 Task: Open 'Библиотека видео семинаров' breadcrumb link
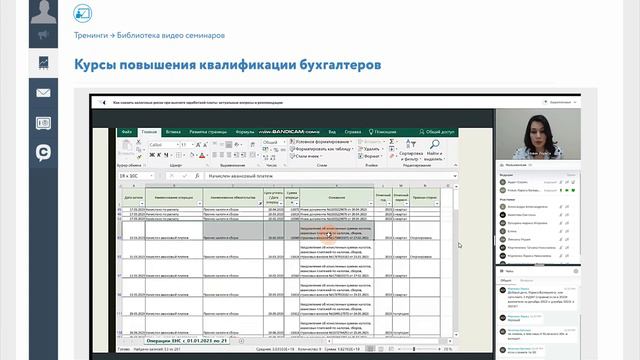point(171,35)
